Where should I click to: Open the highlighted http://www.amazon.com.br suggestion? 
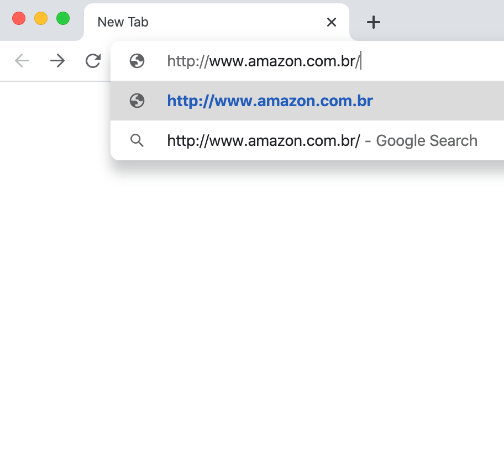coord(307,101)
